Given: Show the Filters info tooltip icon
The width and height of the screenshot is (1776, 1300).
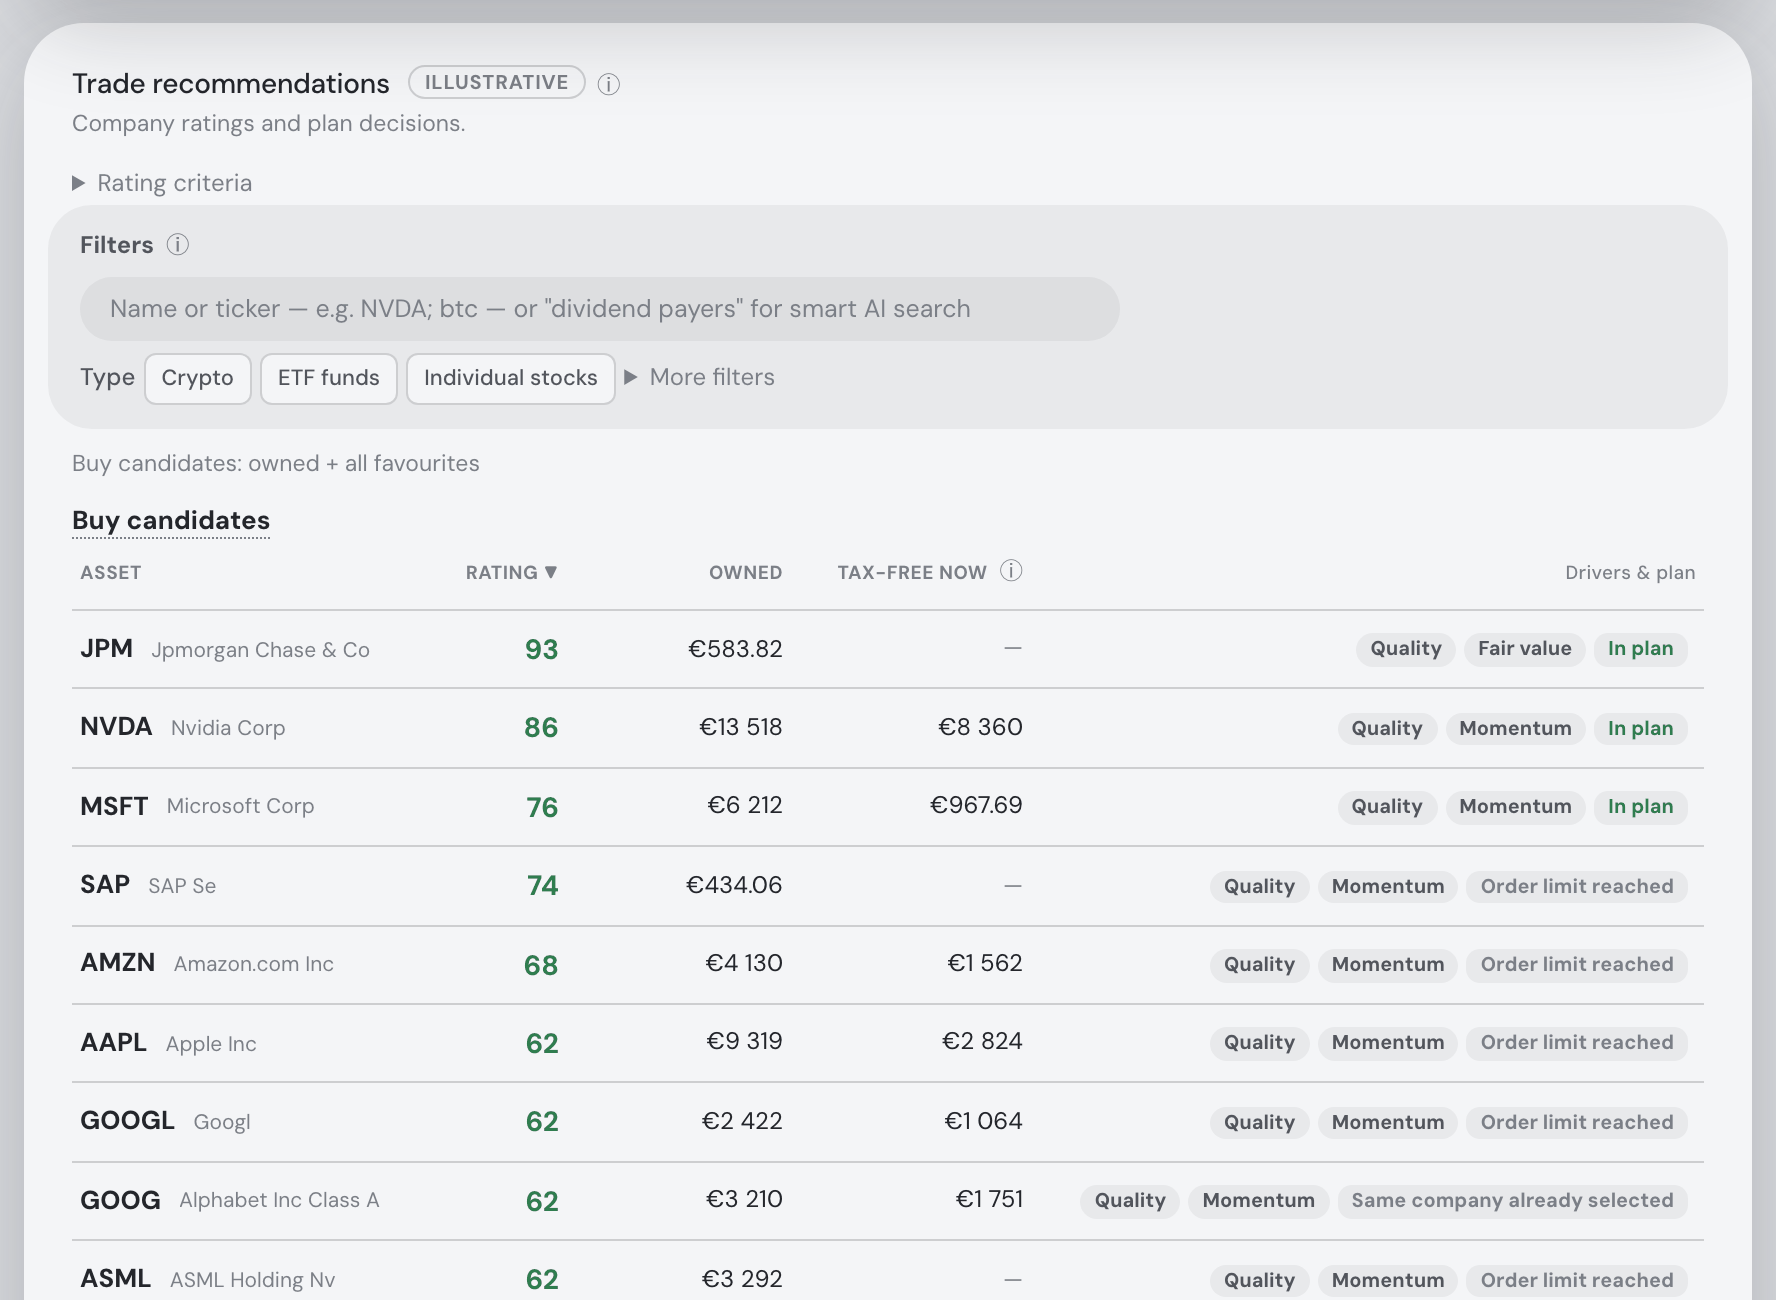Looking at the screenshot, I should [178, 245].
